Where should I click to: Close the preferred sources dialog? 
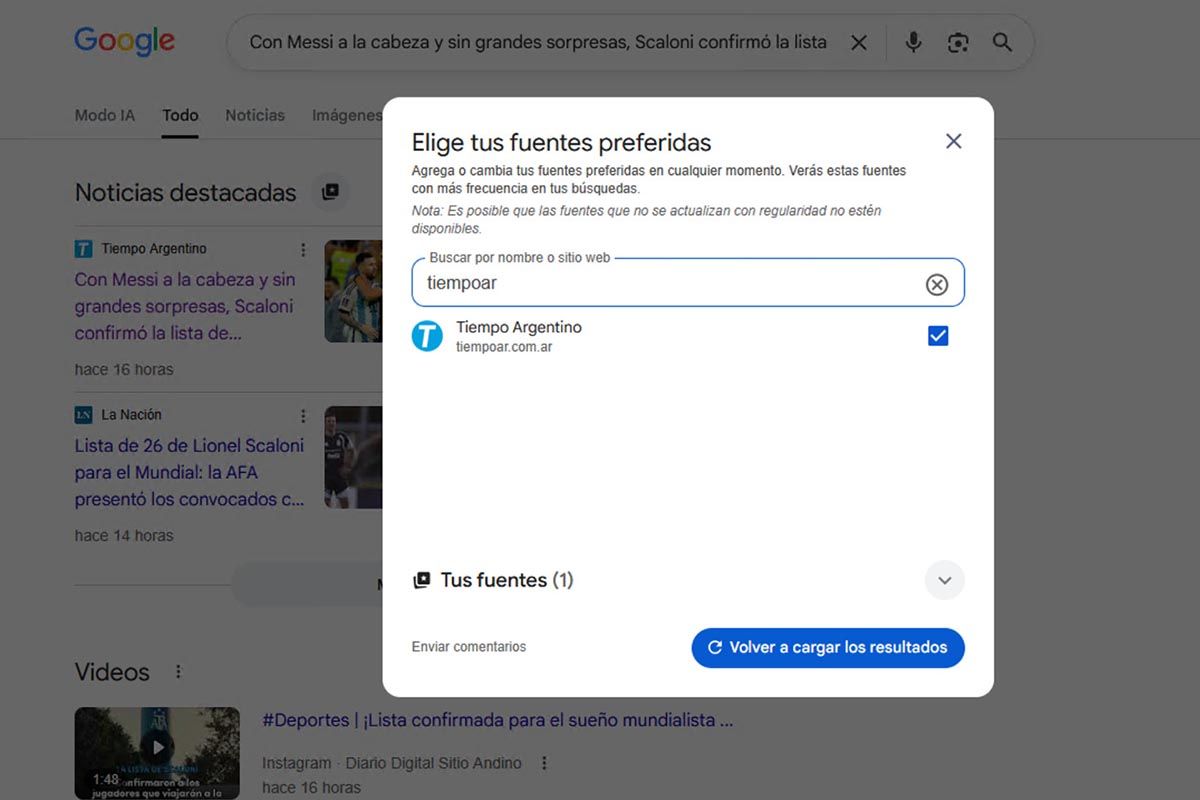[x=953, y=141]
